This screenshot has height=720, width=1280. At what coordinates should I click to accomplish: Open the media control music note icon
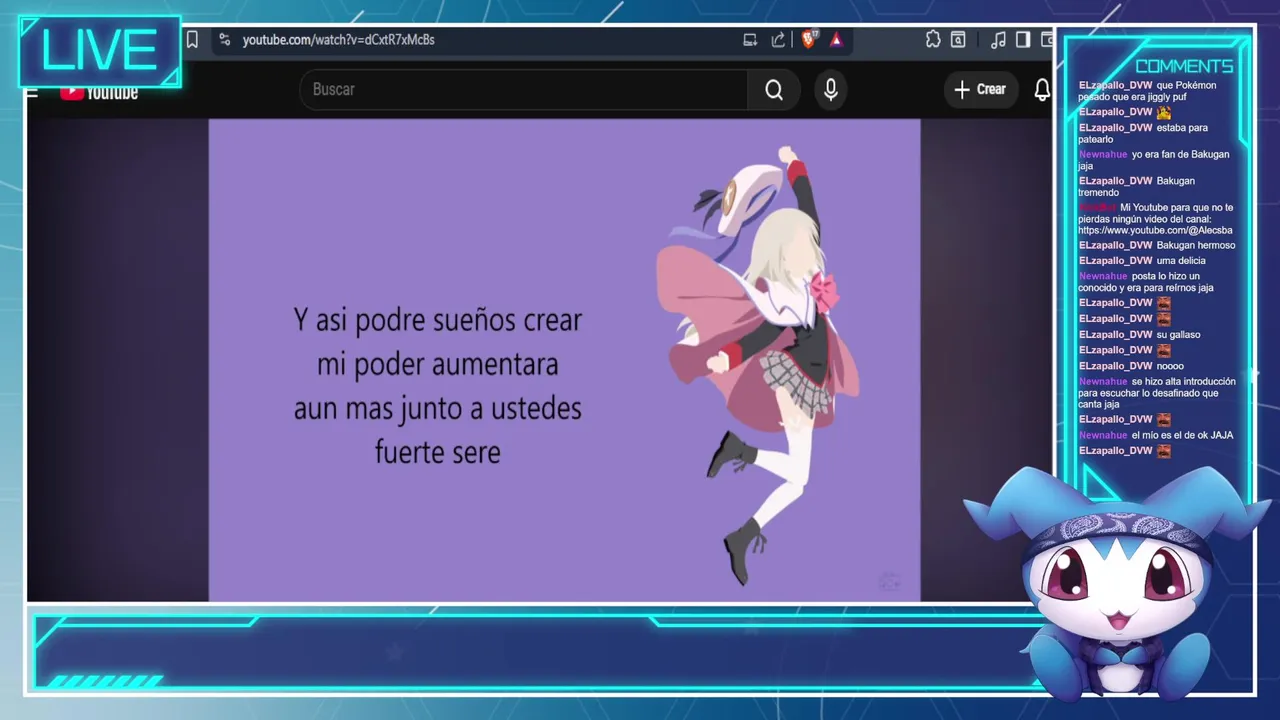pos(998,40)
